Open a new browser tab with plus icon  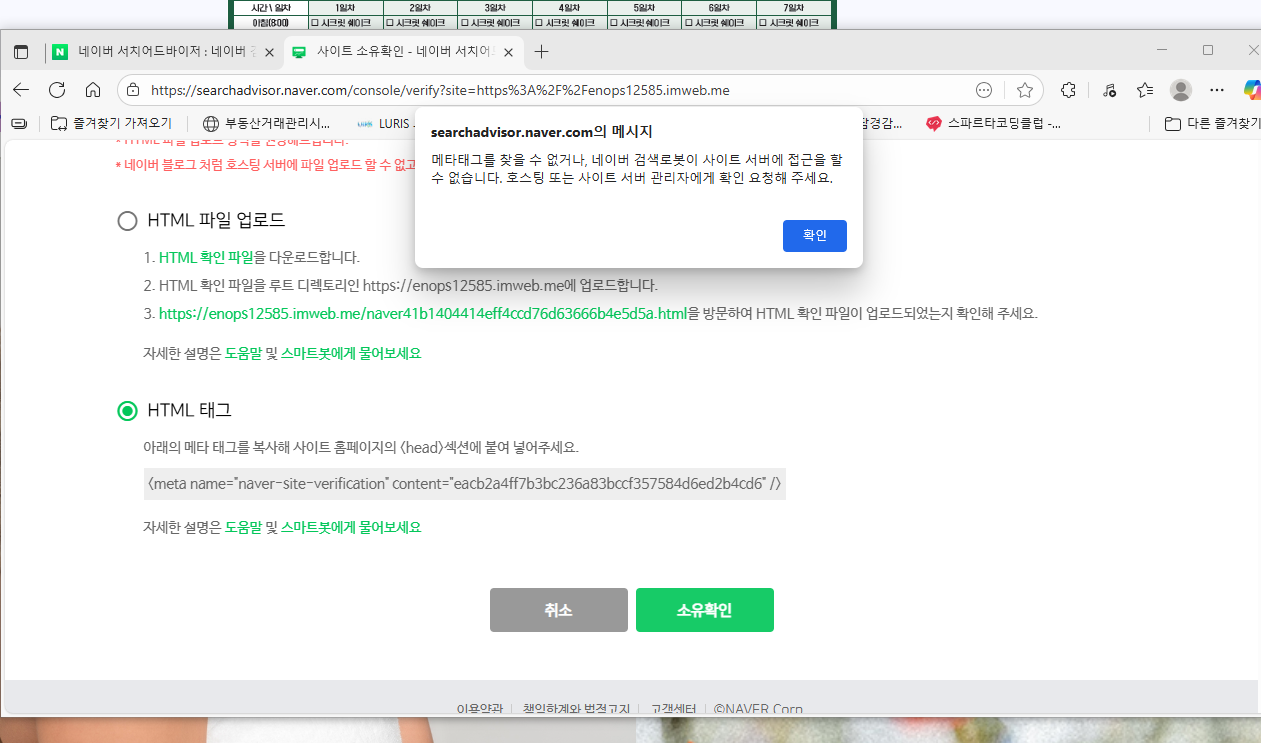[542, 51]
